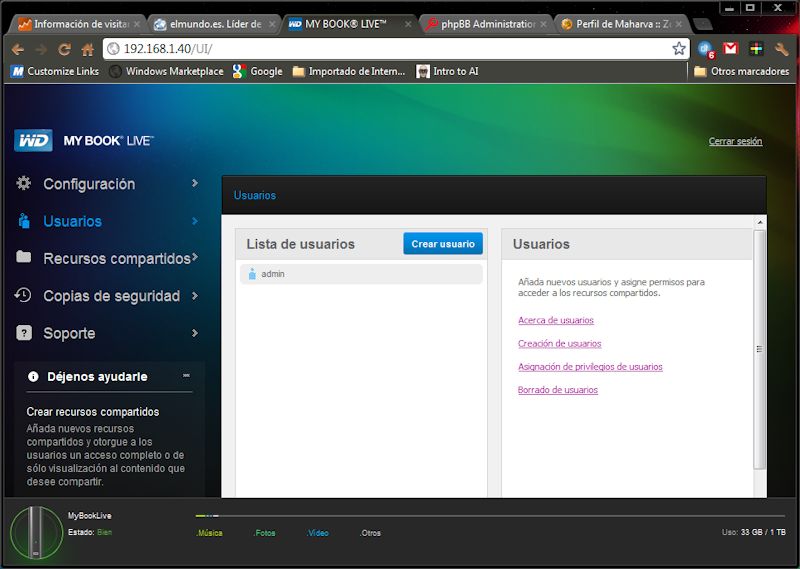Screen dimensions: 800x569
Task: Click the Configuración gear icon
Action: click(x=23, y=183)
